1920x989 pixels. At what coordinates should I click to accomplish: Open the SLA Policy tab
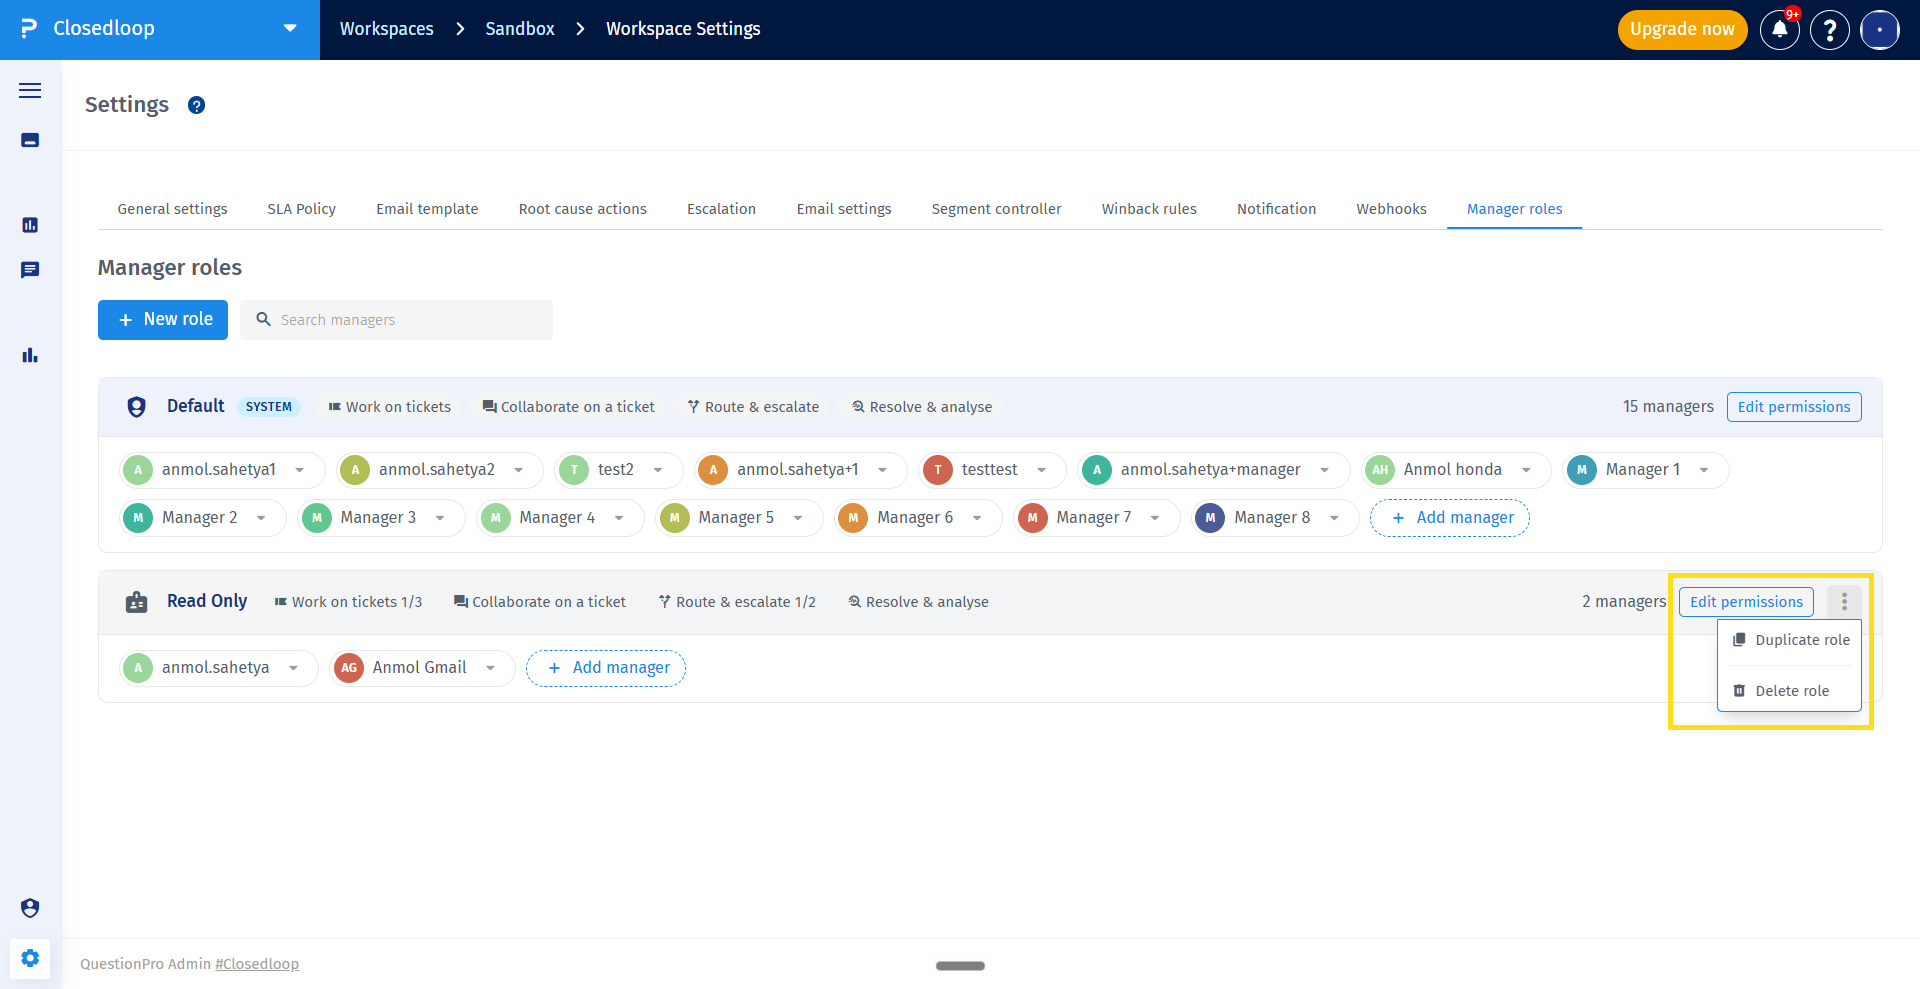[301, 209]
